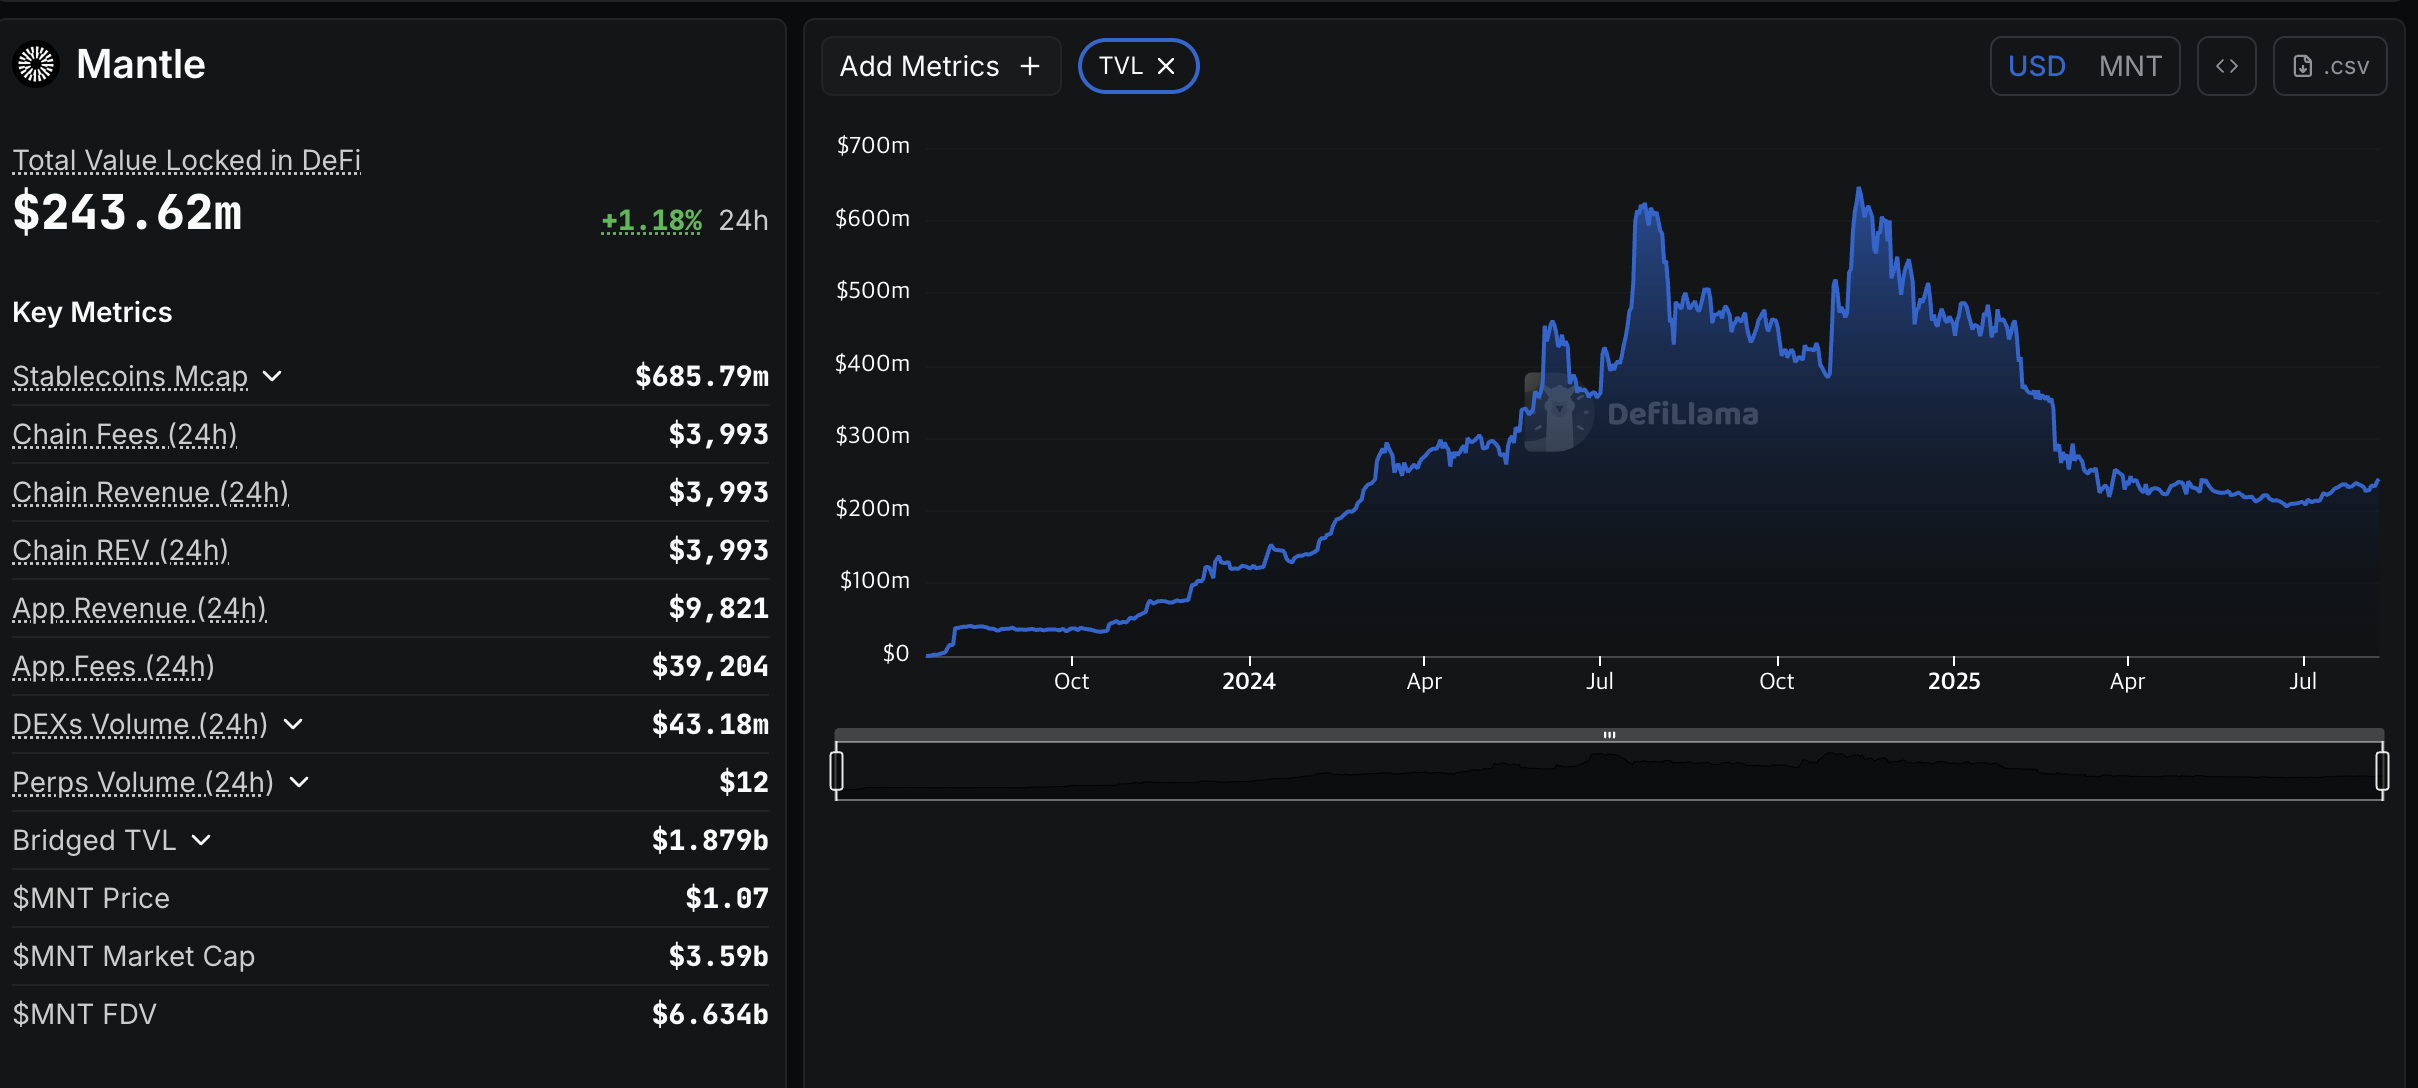Viewport: 2418px width, 1088px height.
Task: Open the Add Metrics dropdown
Action: click(941, 66)
